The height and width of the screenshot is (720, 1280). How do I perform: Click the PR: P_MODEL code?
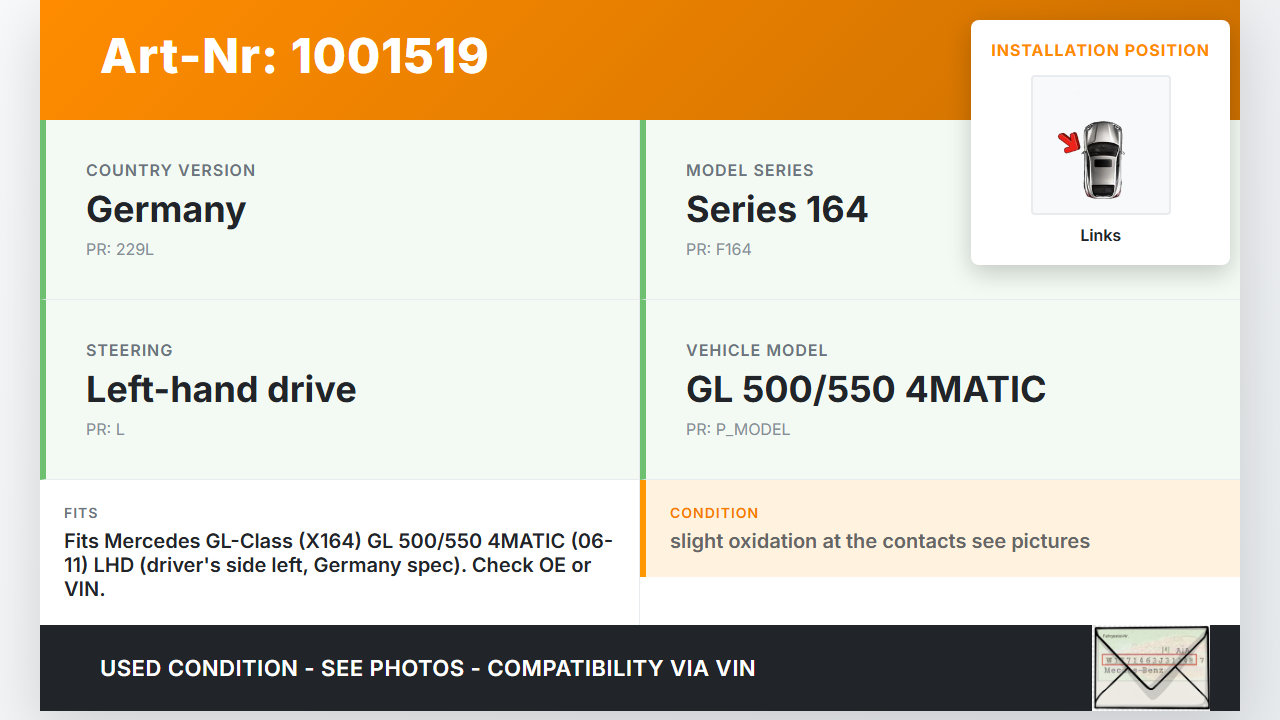coord(738,429)
